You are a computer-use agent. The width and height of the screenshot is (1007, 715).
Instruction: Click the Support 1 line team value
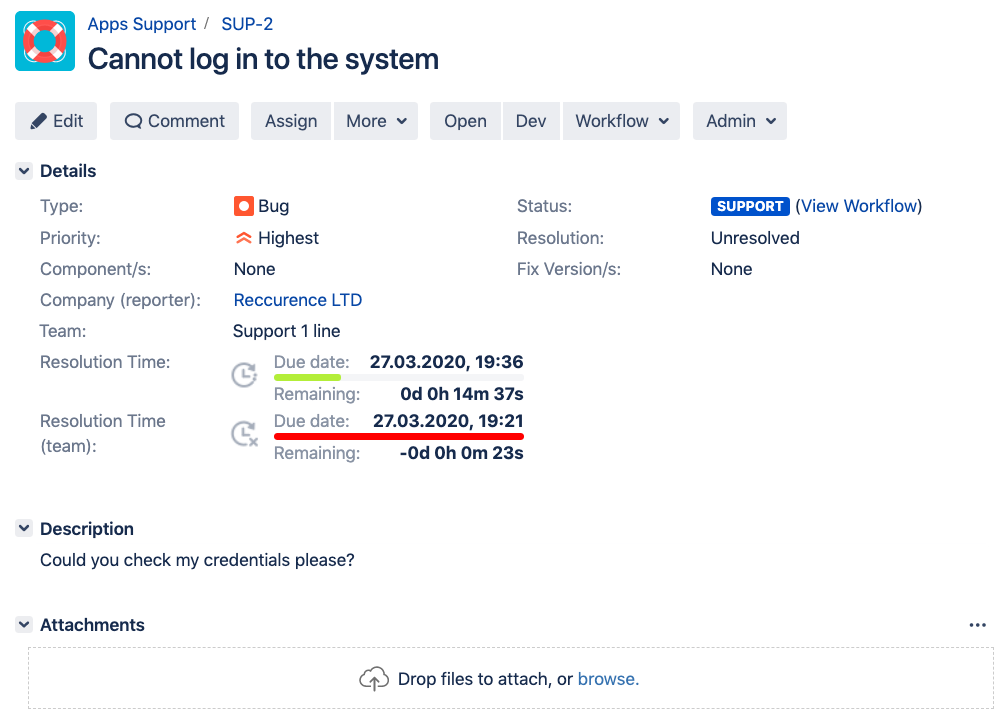(x=286, y=331)
